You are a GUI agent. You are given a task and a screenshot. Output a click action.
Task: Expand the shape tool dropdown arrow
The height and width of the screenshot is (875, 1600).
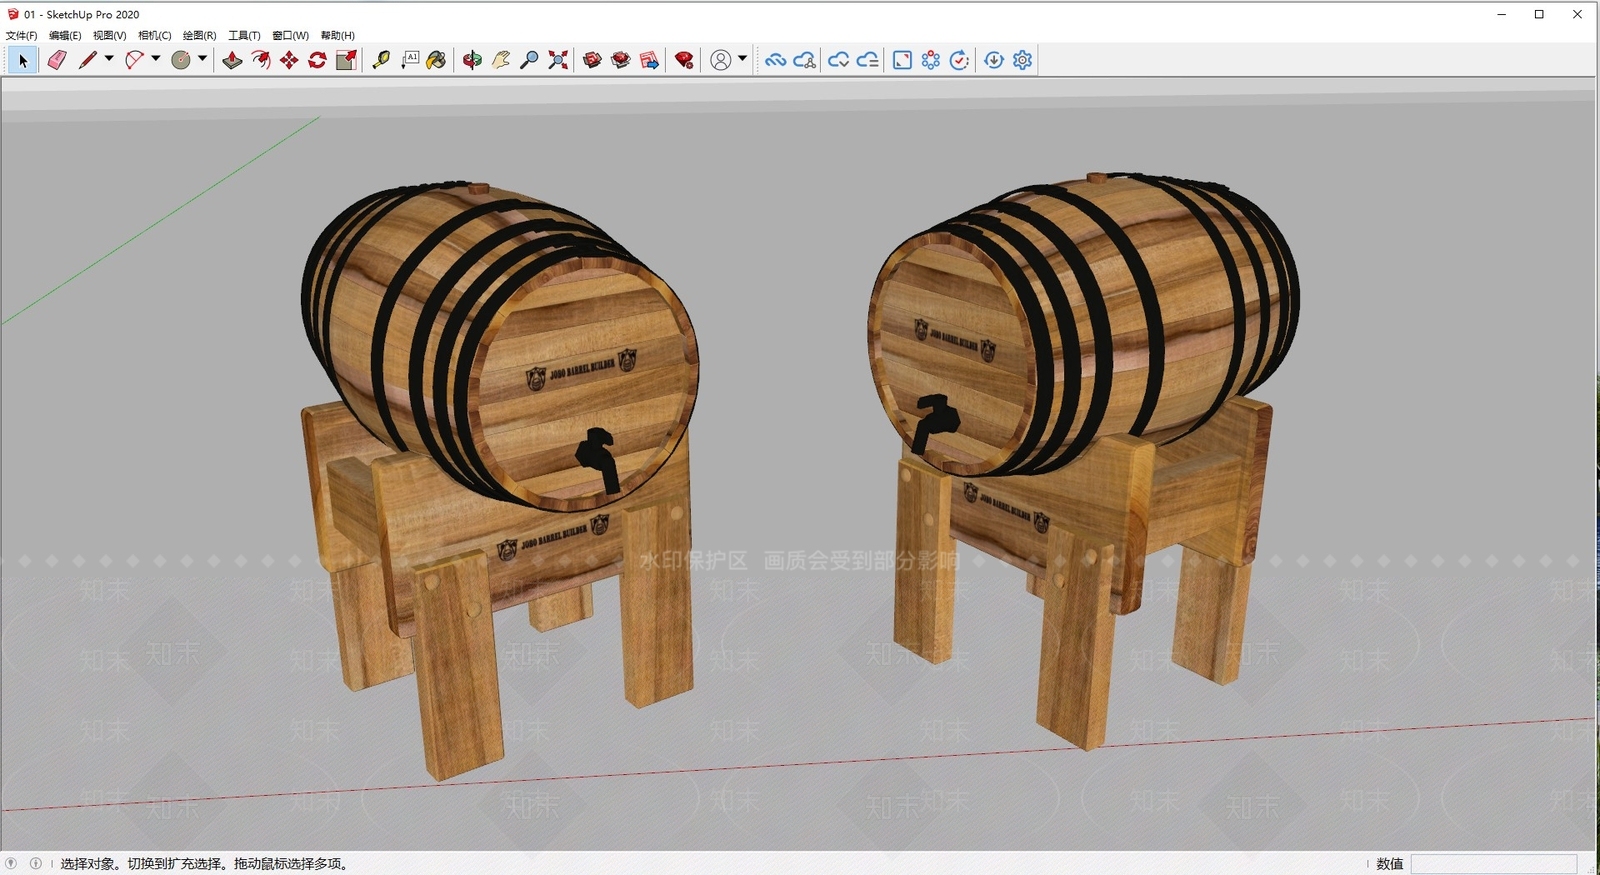click(x=202, y=59)
